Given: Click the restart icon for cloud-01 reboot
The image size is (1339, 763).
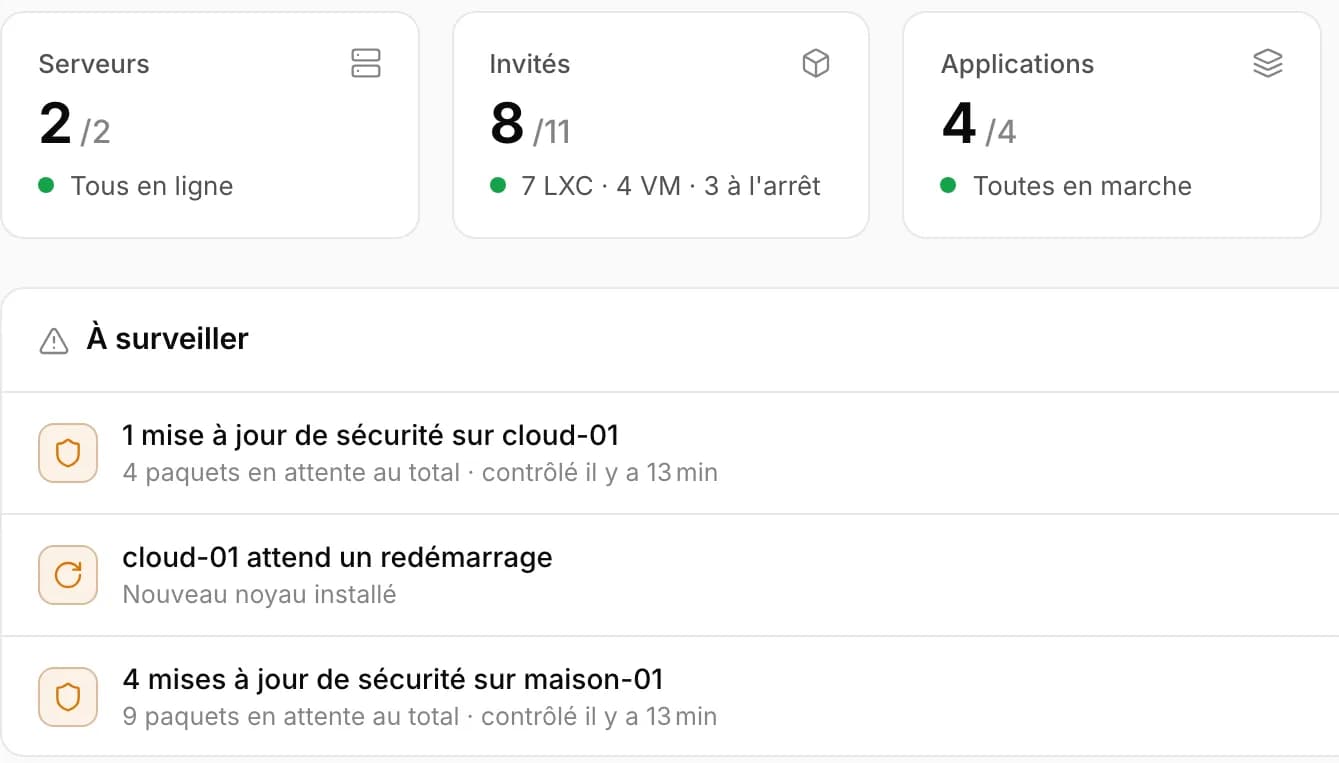Looking at the screenshot, I should pyautogui.click(x=68, y=575).
